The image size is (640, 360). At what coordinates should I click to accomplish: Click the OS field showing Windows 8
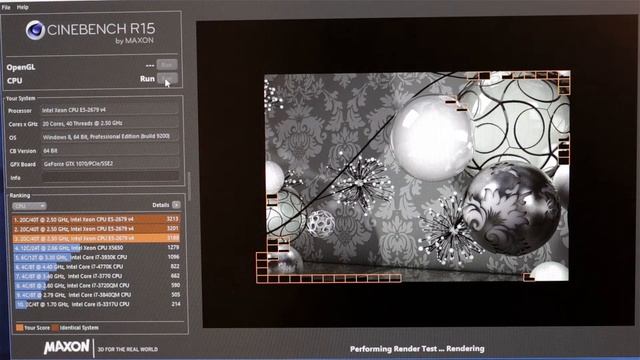coord(110,137)
